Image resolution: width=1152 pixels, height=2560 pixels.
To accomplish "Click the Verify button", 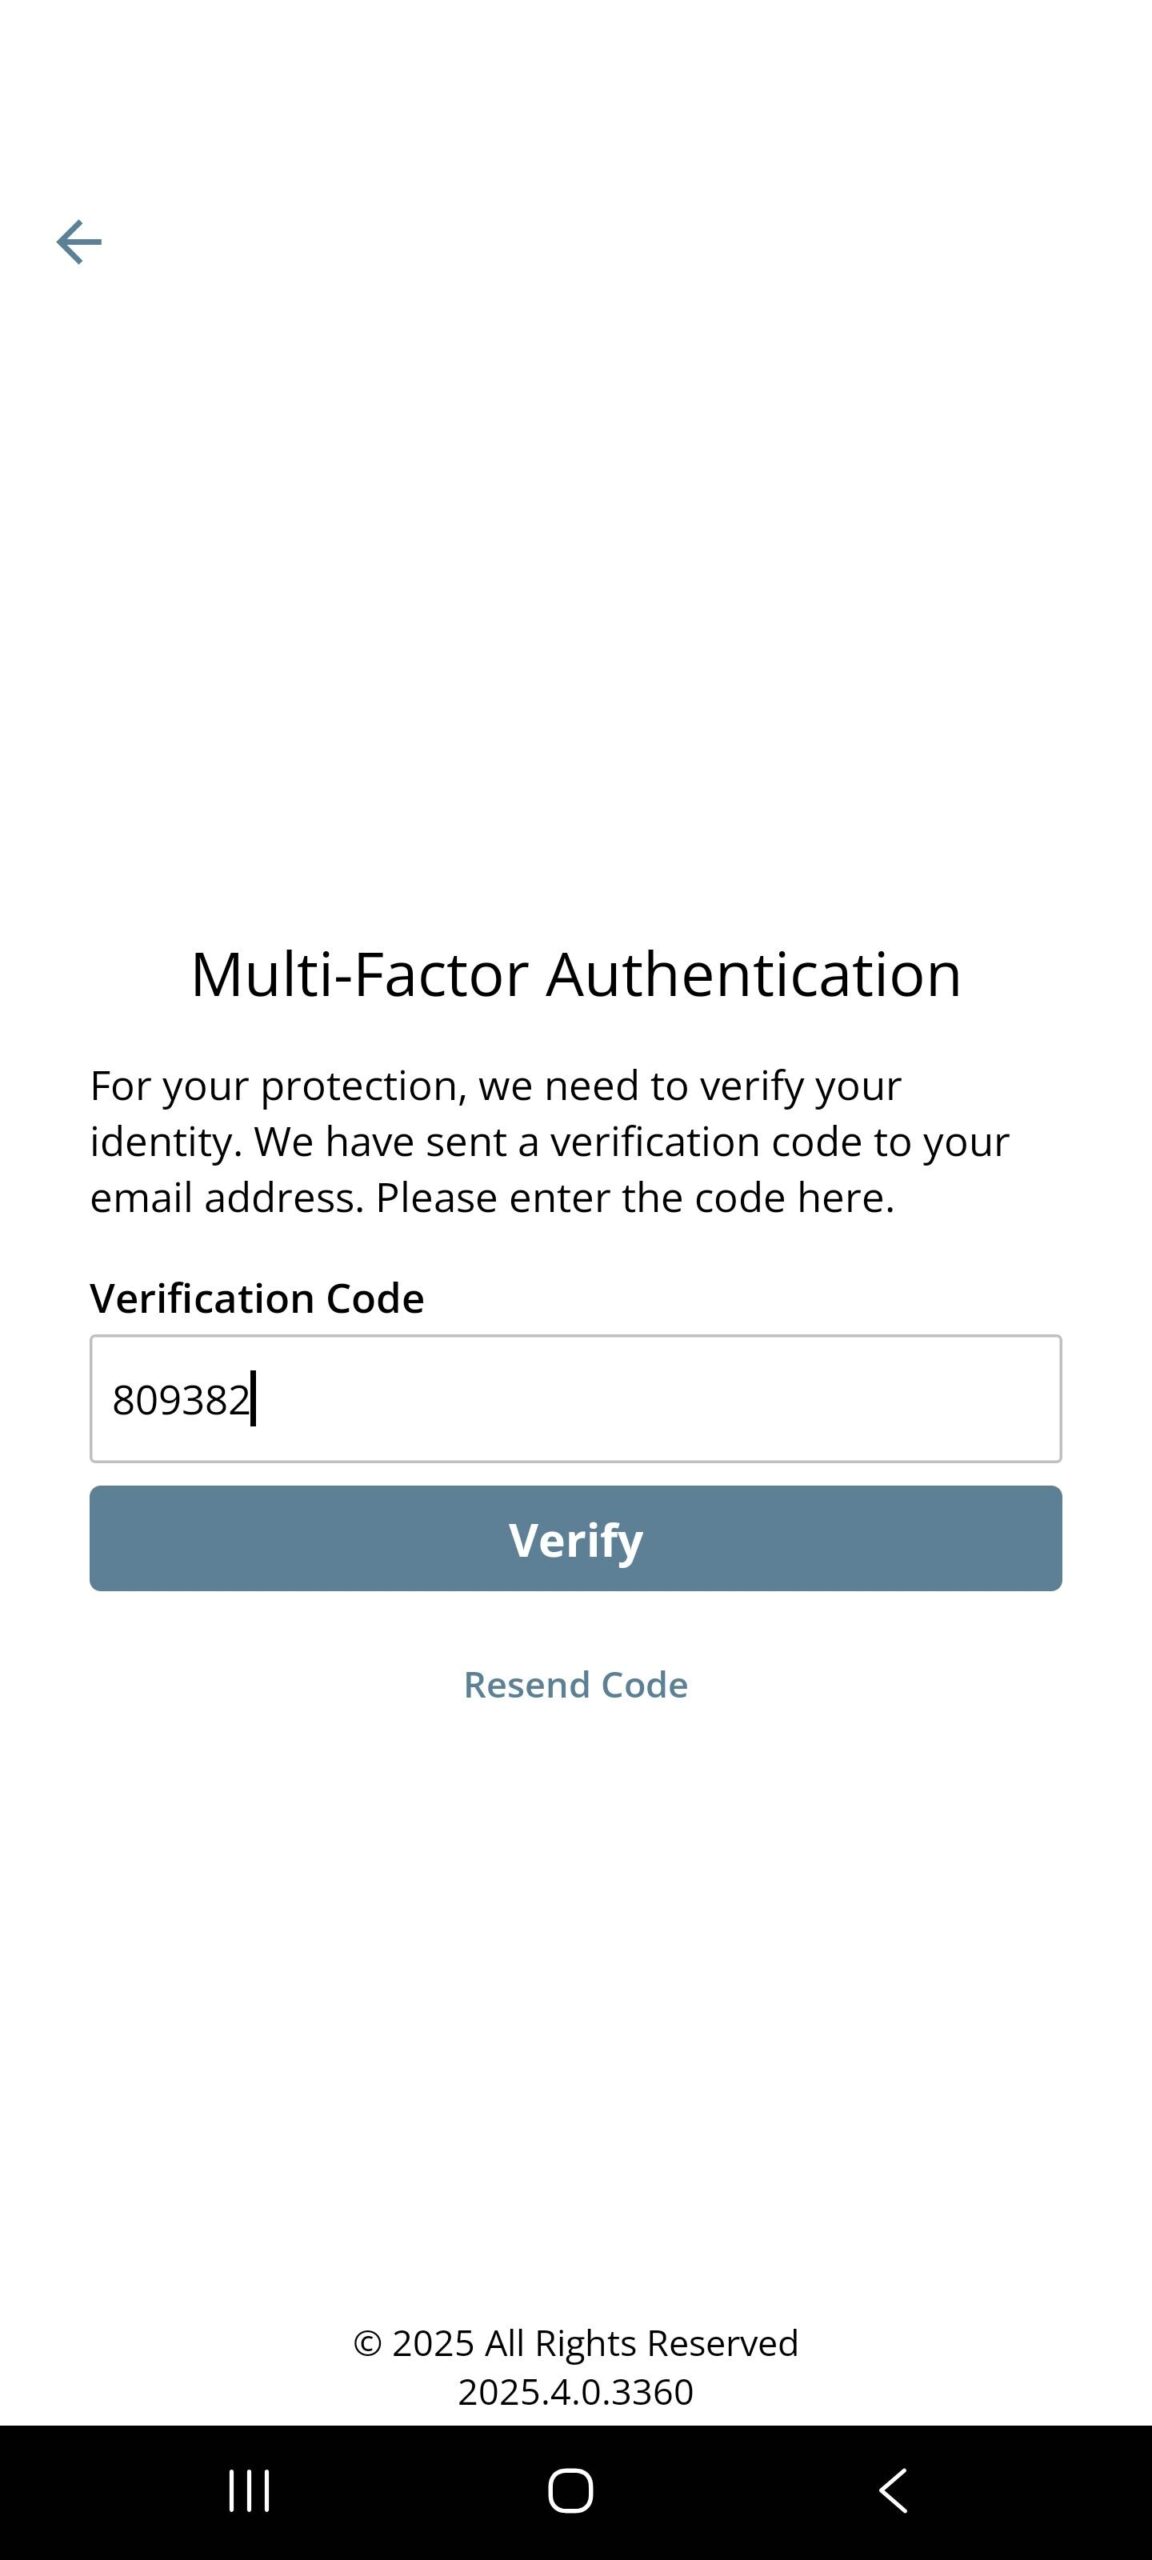I will coord(576,1538).
